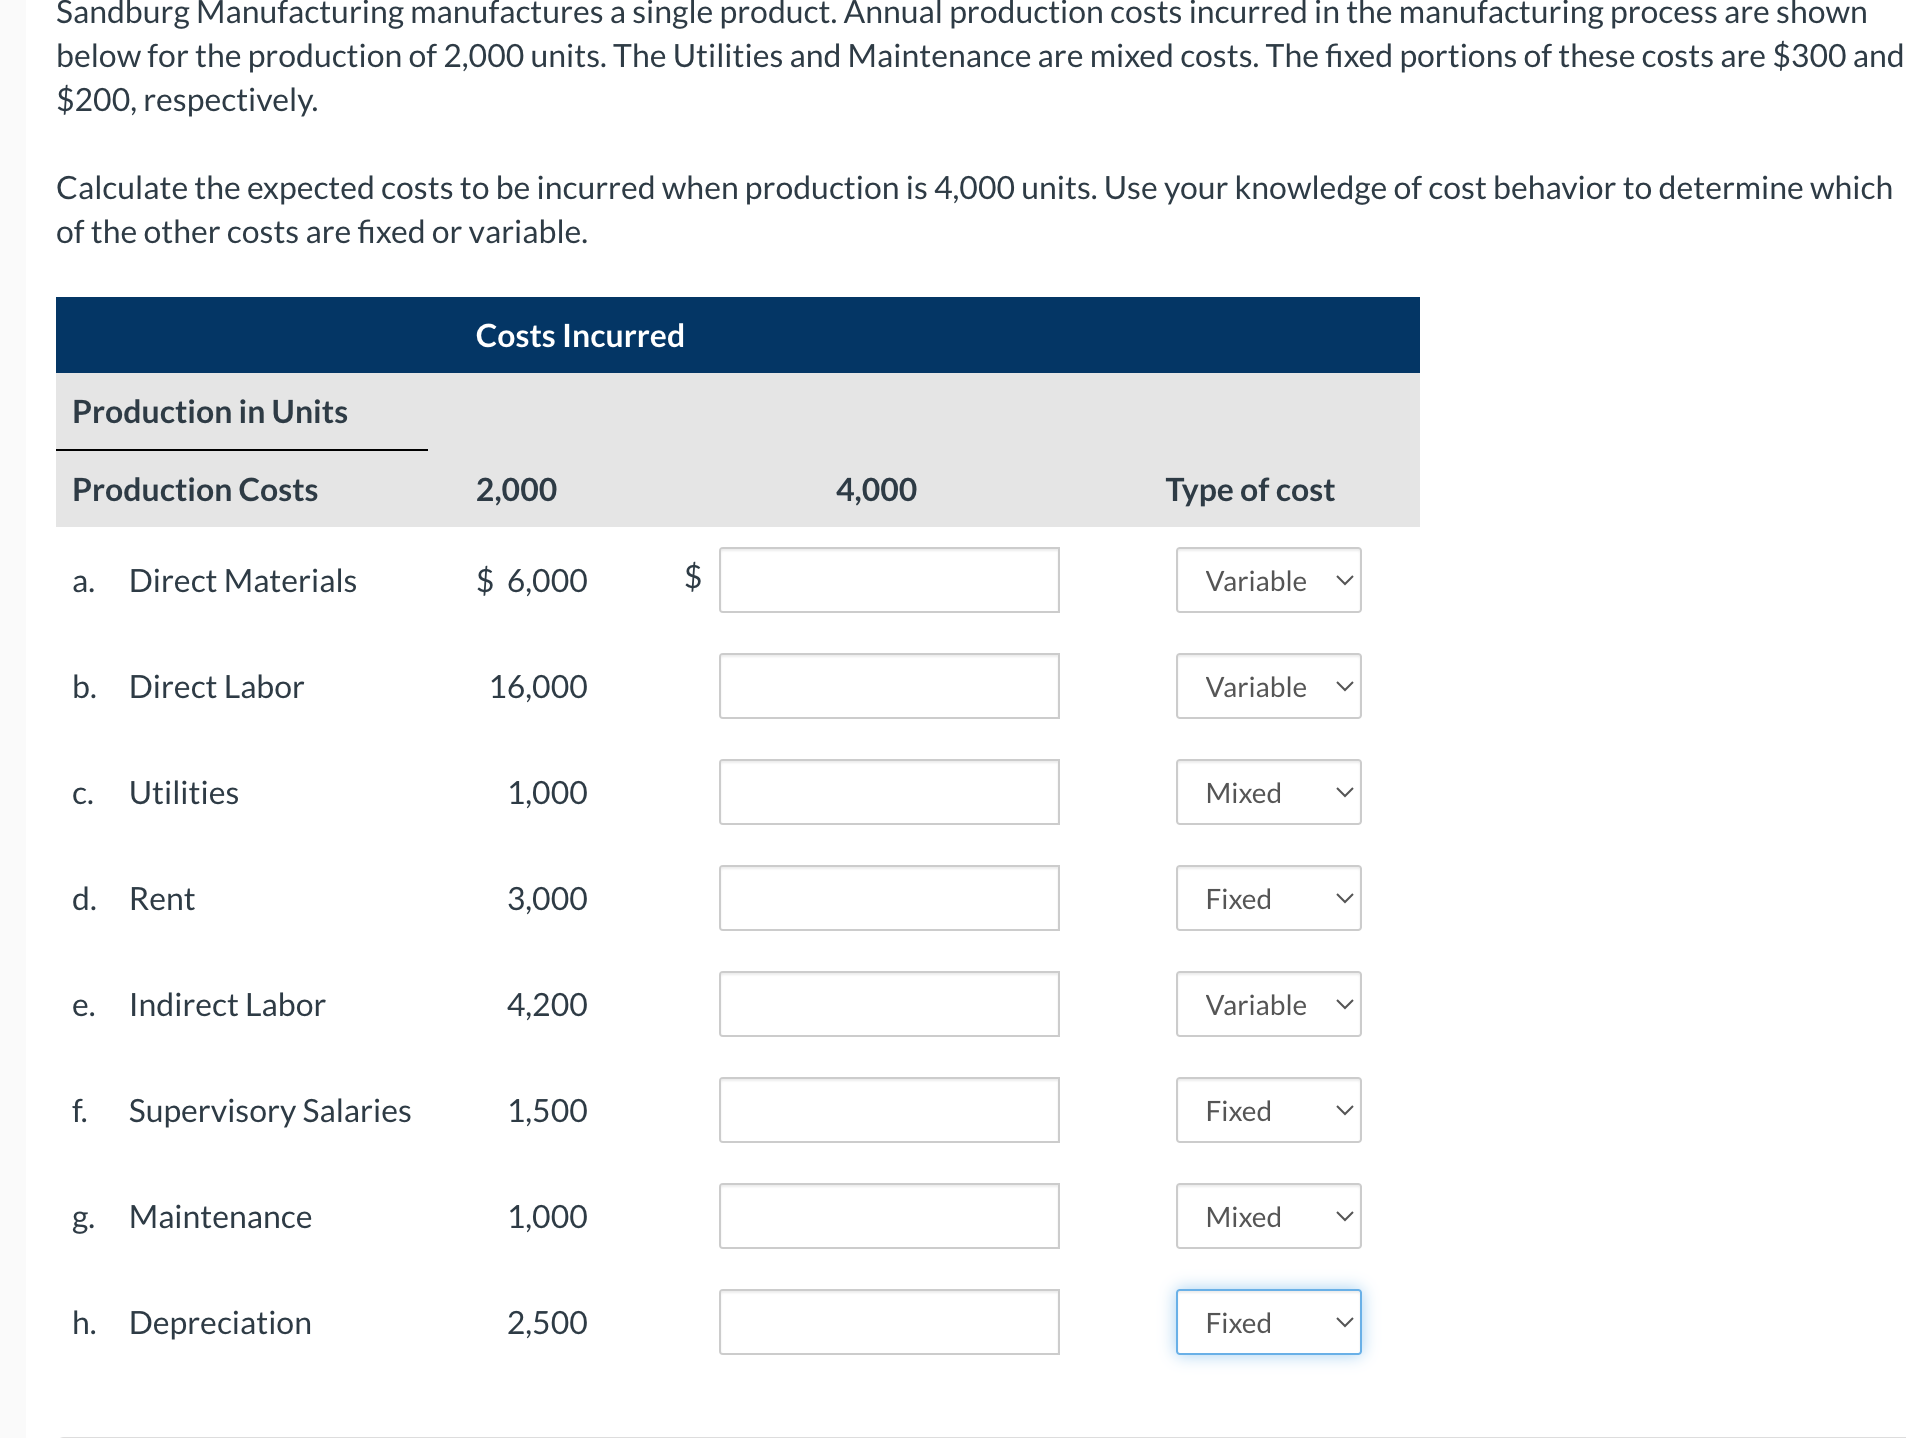Click Utilities 4,000 units input field
Image resolution: width=1906 pixels, height=1438 pixels.
(889, 792)
